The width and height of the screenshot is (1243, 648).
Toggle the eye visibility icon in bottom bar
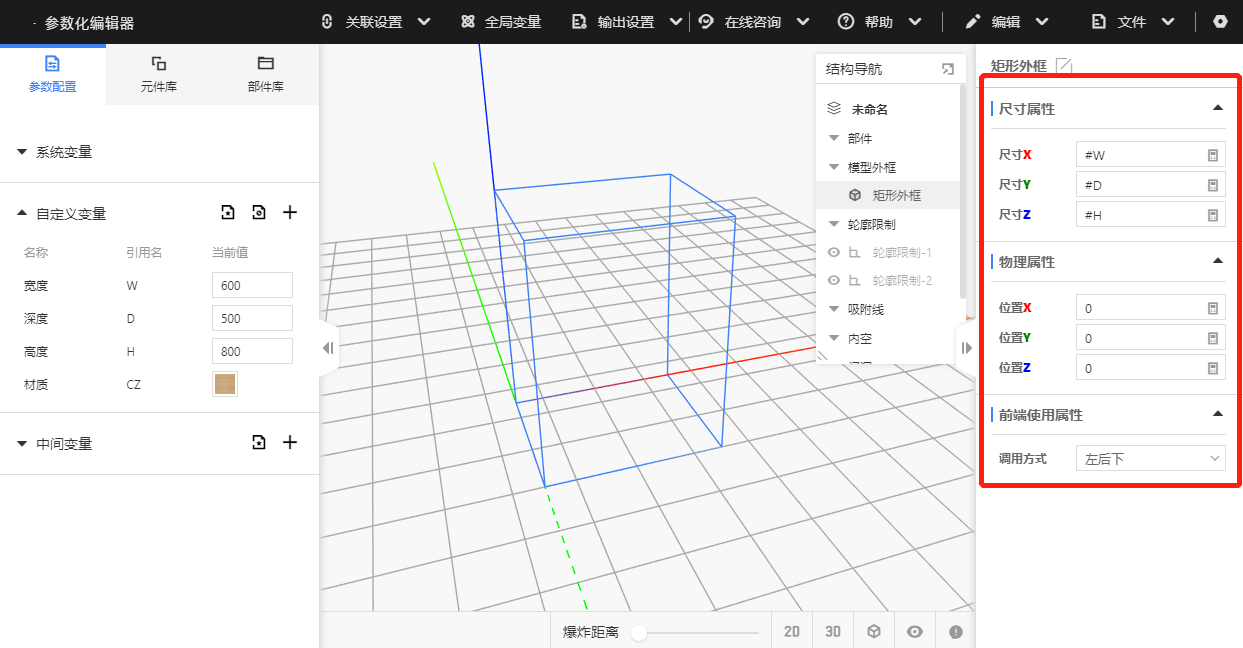(915, 631)
